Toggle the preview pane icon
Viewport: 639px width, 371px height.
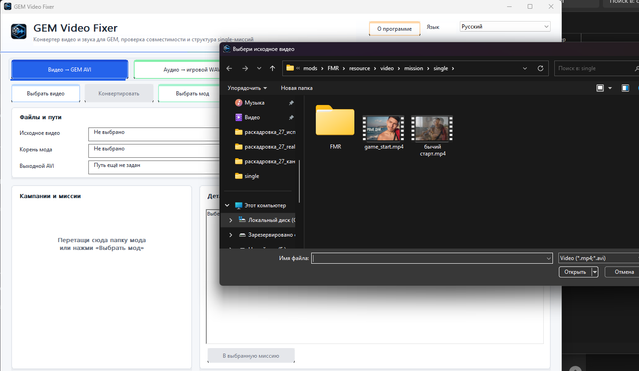[625, 88]
